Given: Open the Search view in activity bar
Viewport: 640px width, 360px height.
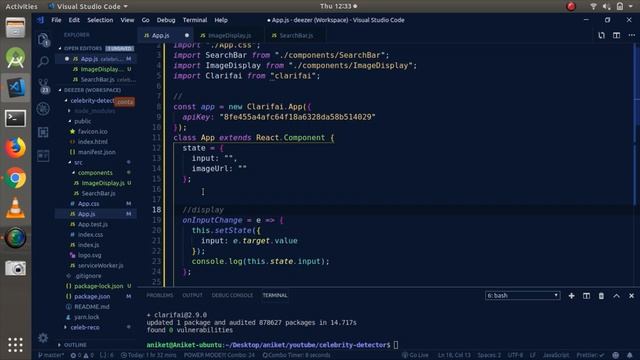Looking at the screenshot, I should pyautogui.click(x=43, y=62).
